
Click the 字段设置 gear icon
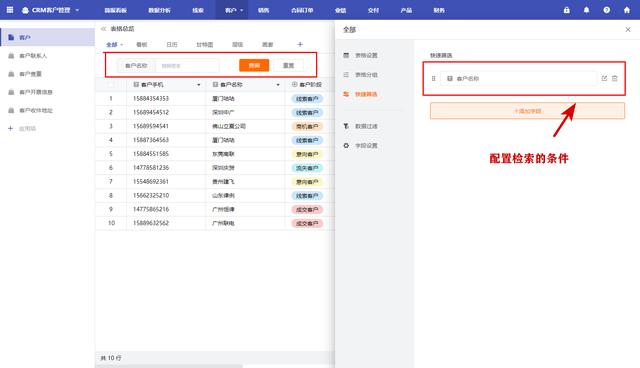(x=346, y=145)
